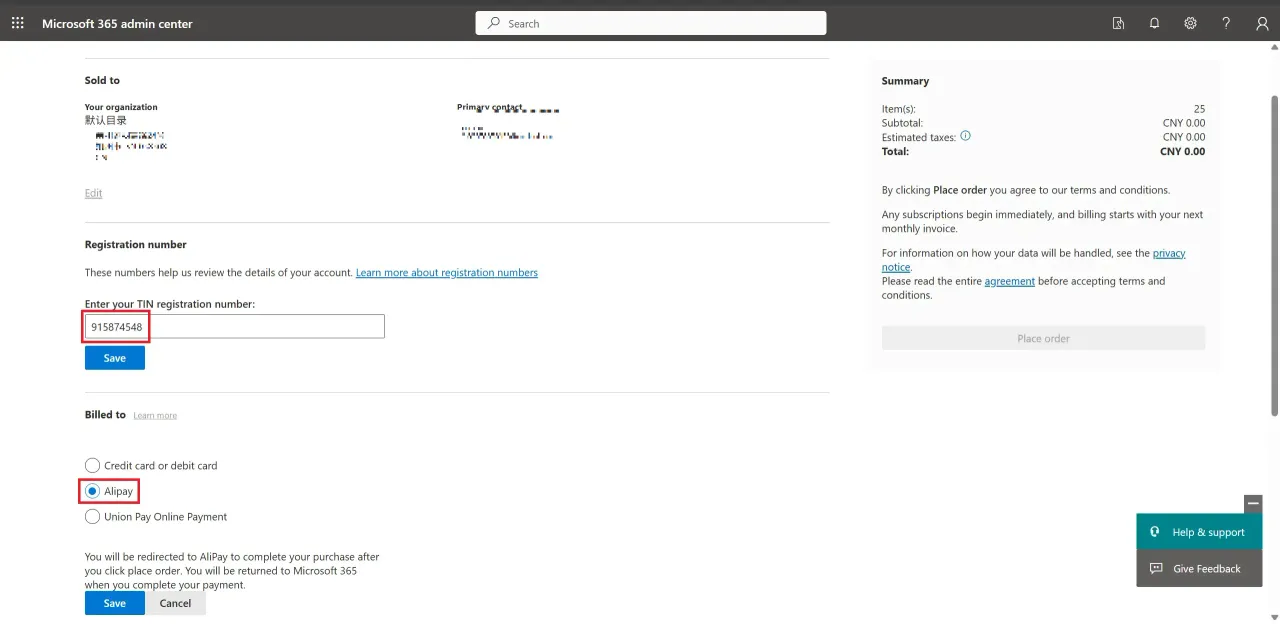Open Help & support
1280x624 pixels.
pyautogui.click(x=1199, y=532)
